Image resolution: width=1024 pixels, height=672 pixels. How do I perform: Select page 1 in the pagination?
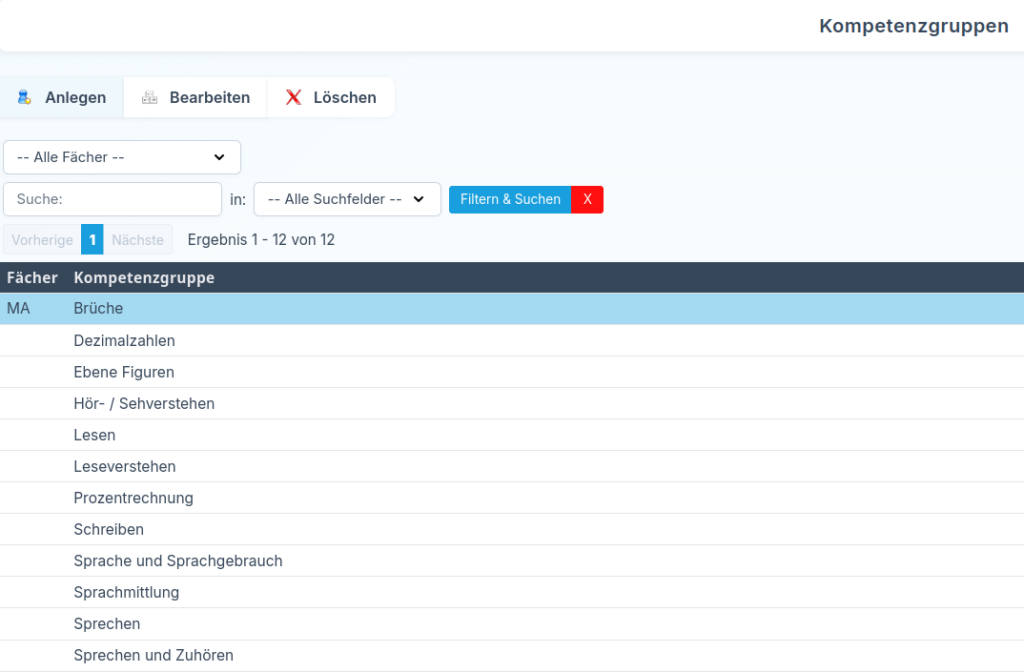(x=92, y=240)
